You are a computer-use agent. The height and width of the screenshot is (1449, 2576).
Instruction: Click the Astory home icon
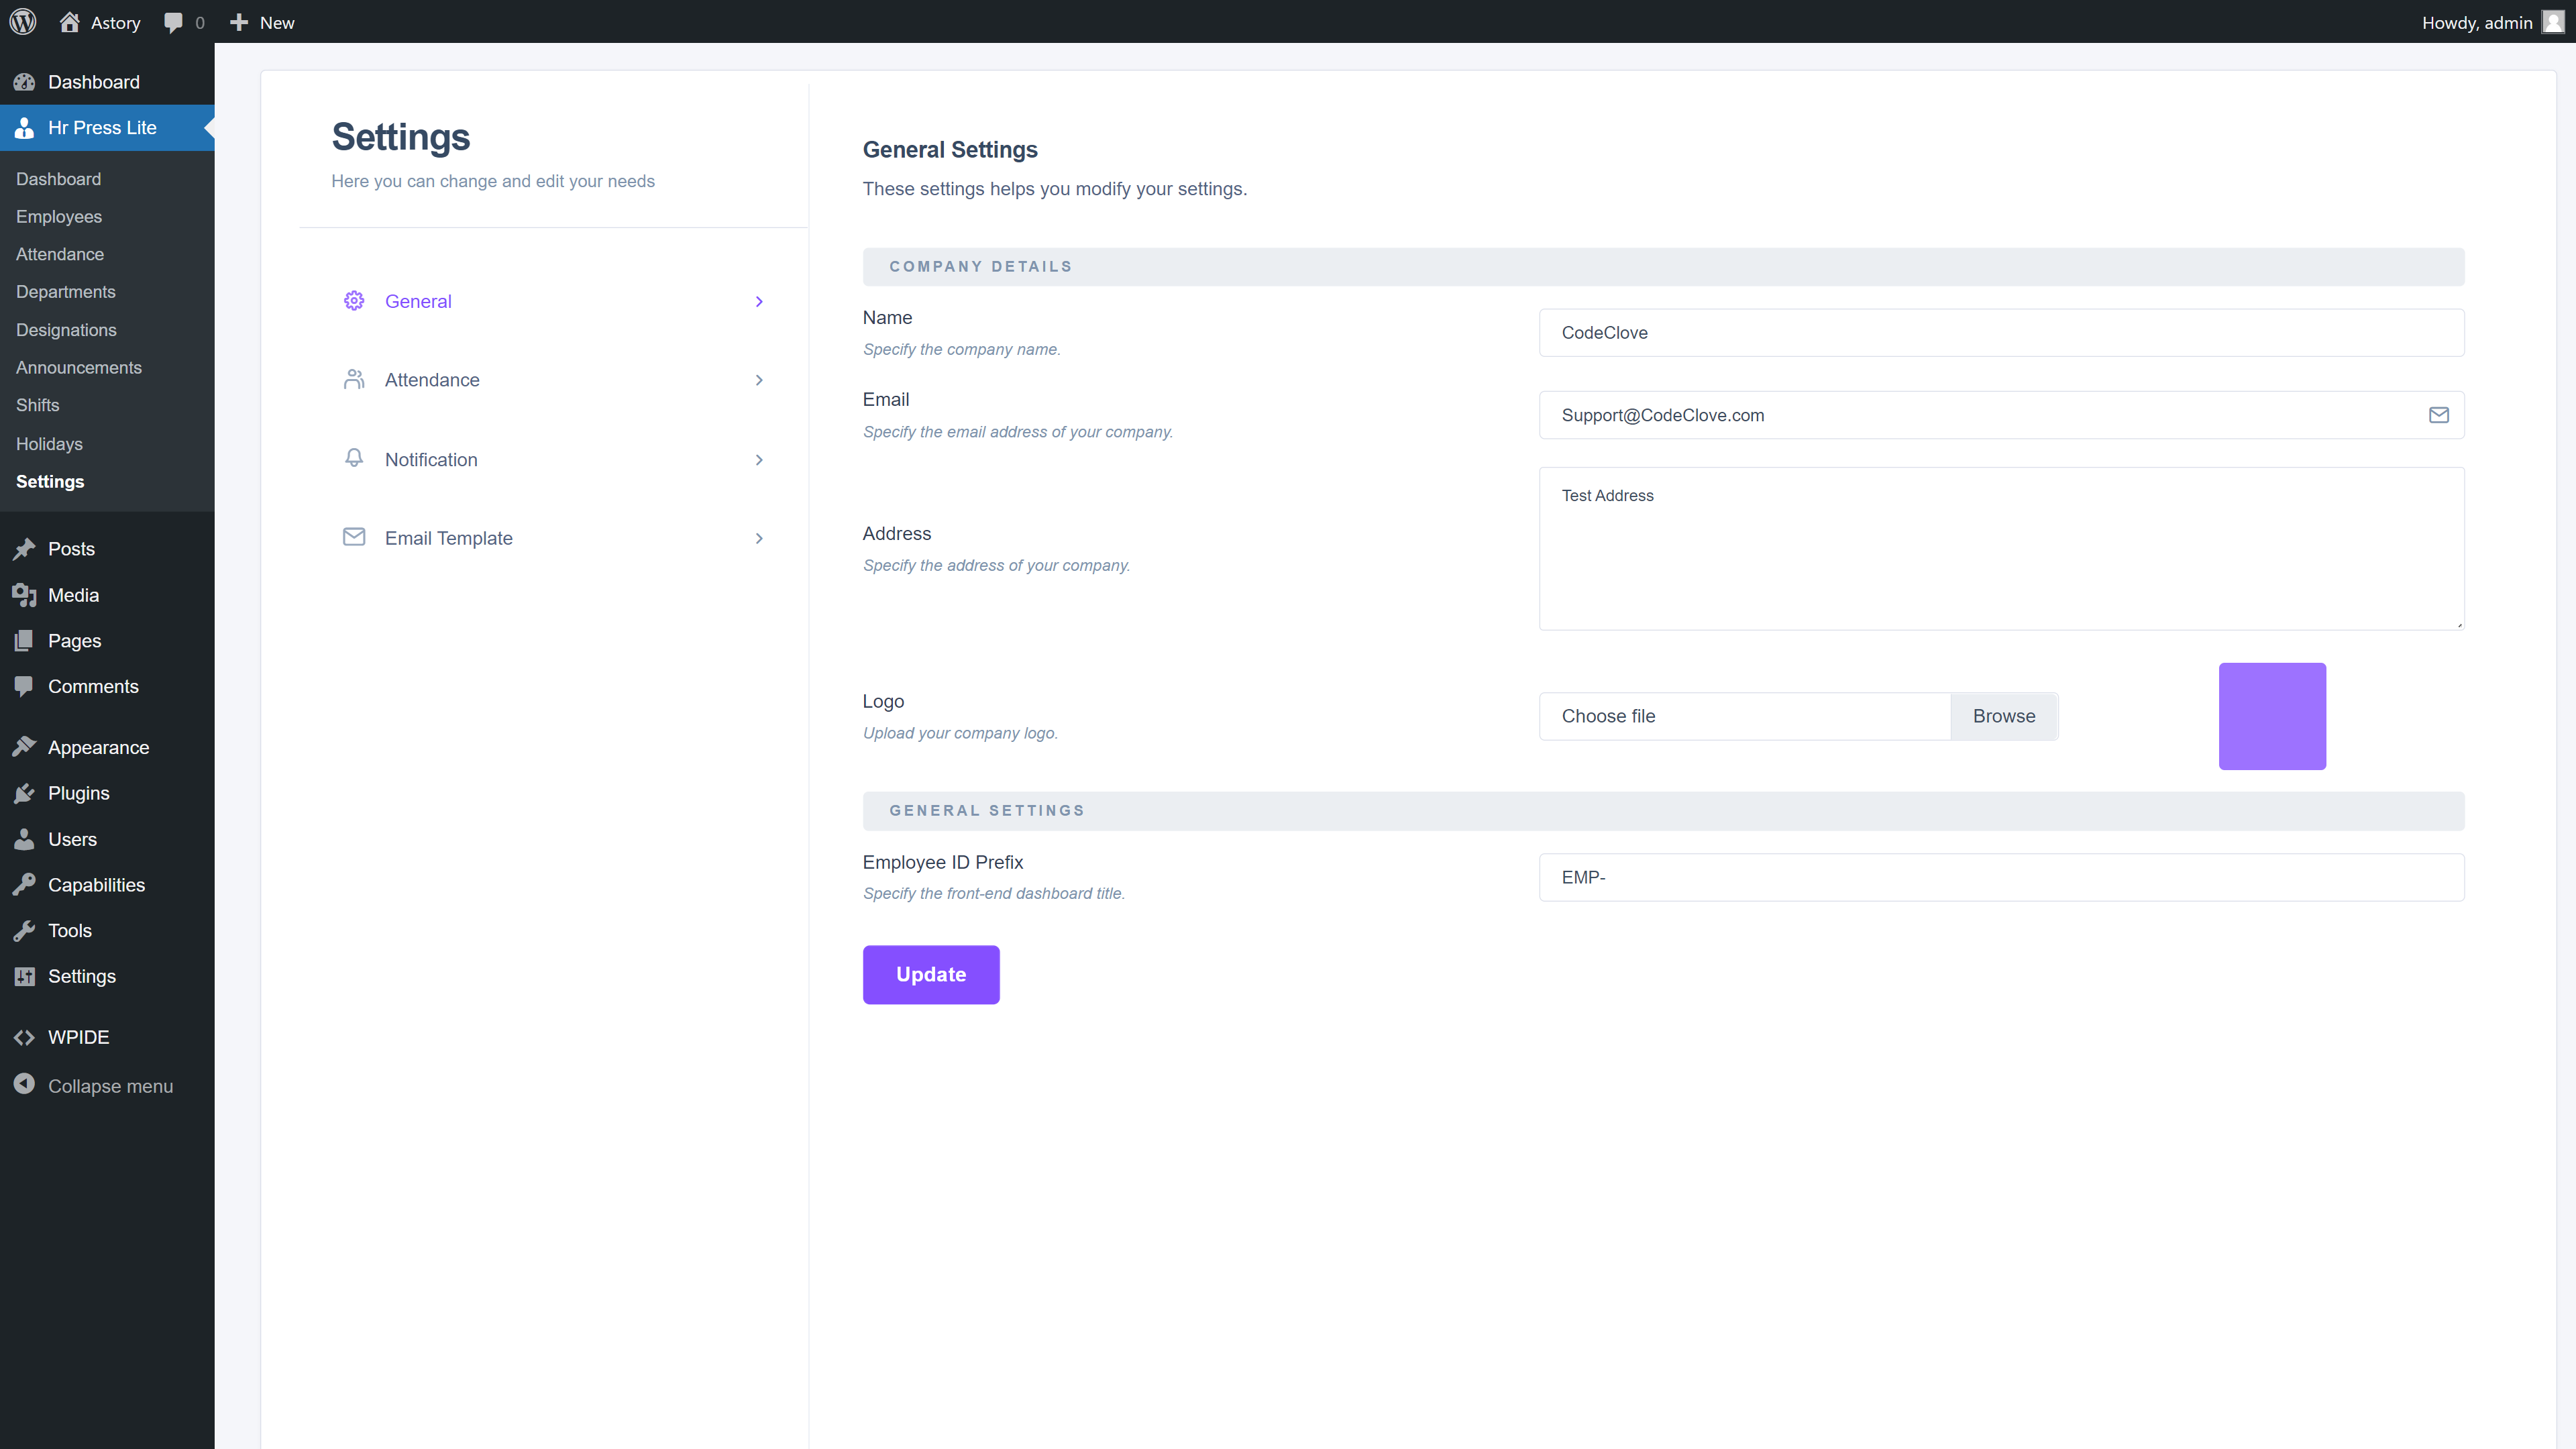pyautogui.click(x=69, y=22)
